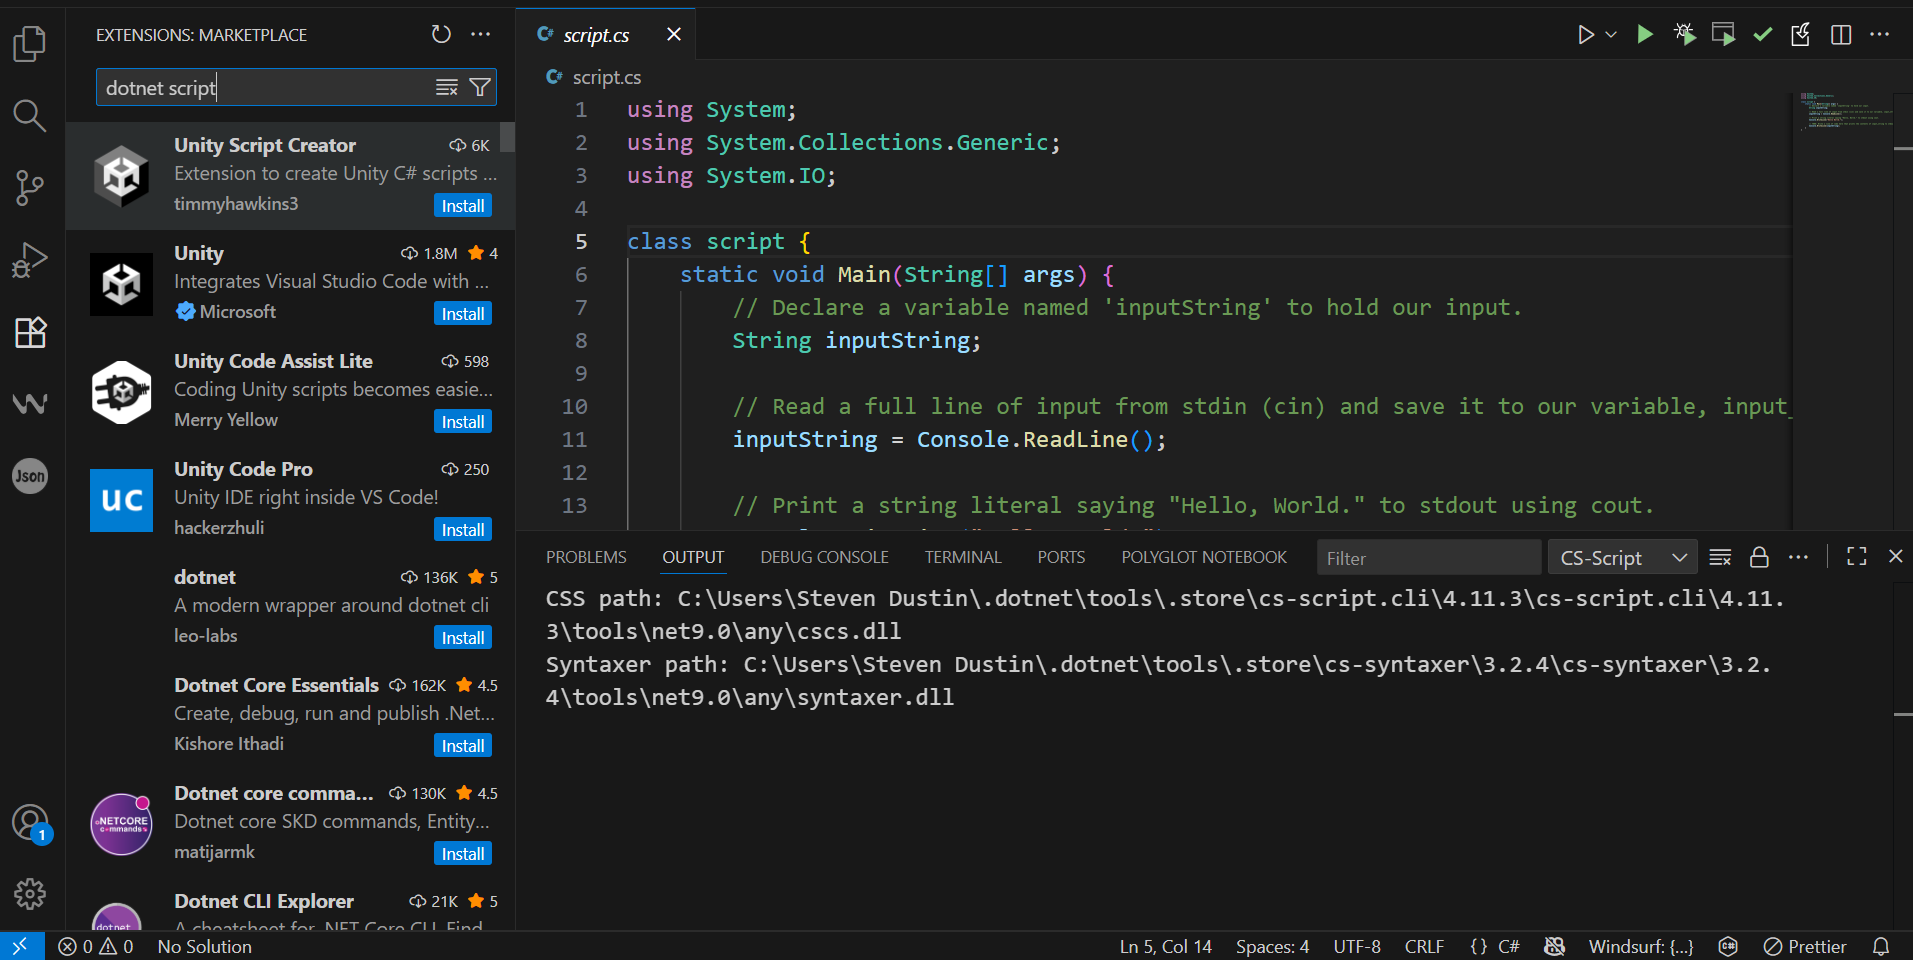Click the filter extensions funnel icon
The height and width of the screenshot is (960, 1913).
tap(480, 88)
